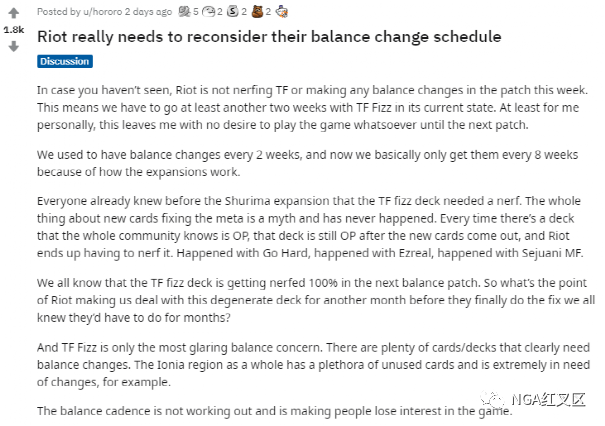
Task: Upvote the Riot balance schedule post
Action: point(14,13)
